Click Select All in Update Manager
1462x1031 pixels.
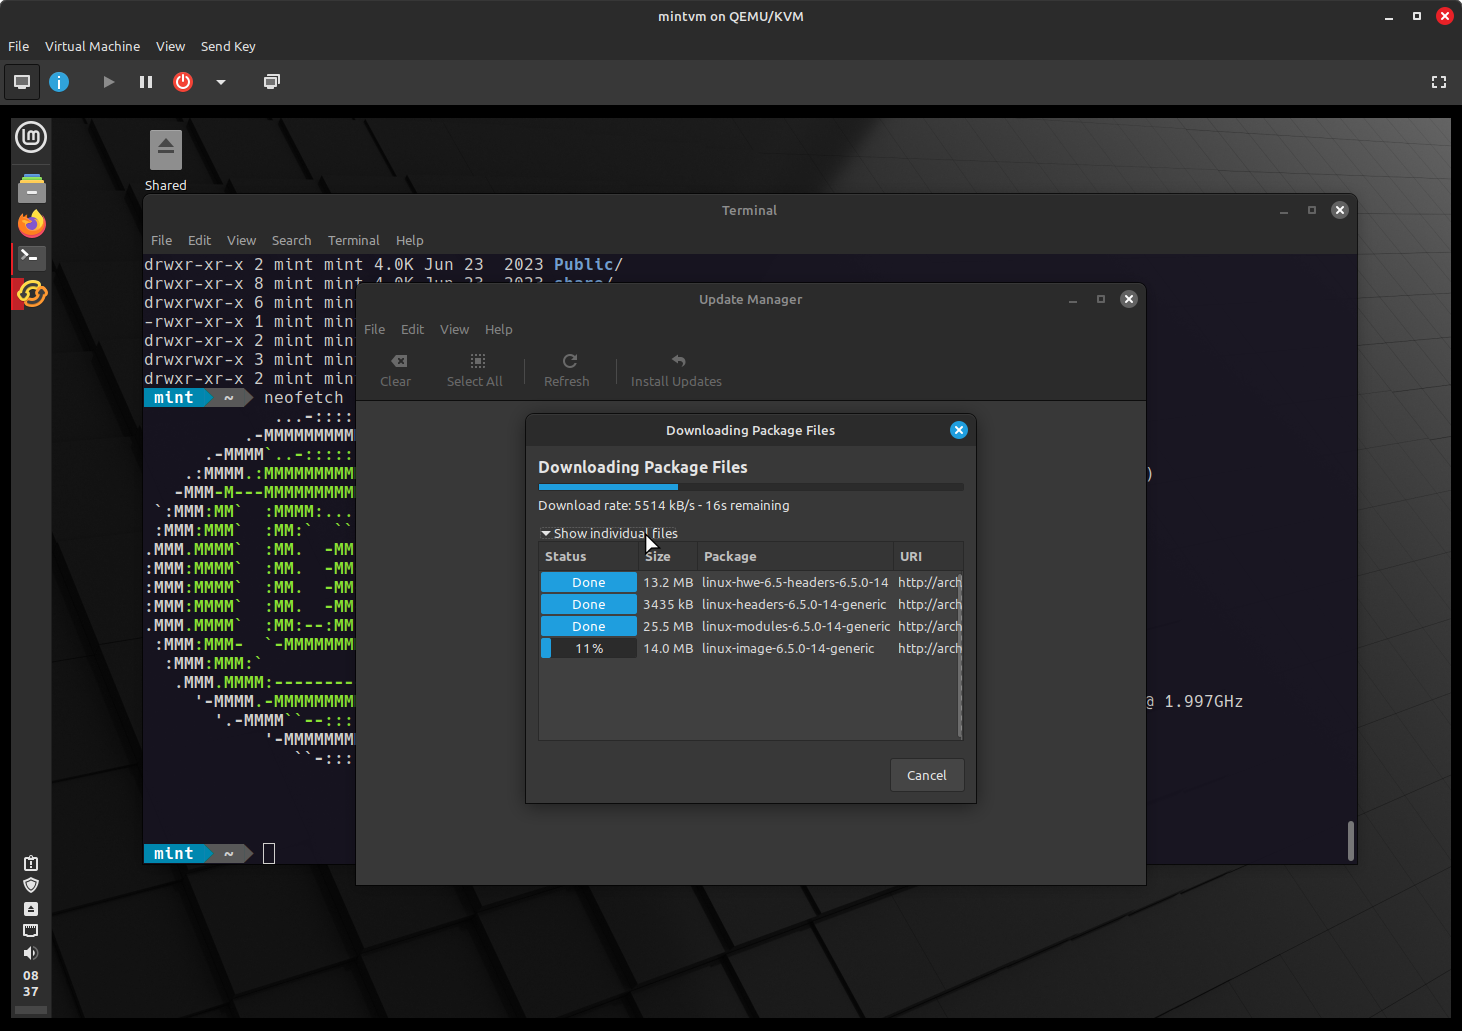[x=475, y=370]
